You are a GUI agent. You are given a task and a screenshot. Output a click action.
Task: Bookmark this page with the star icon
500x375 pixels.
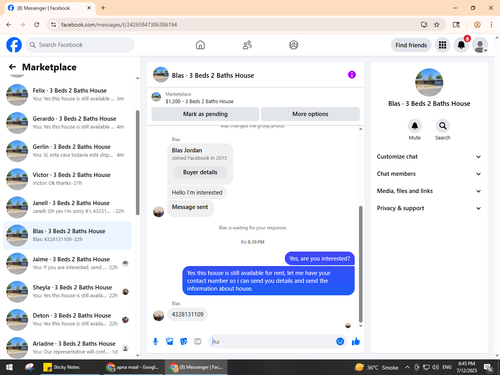(437, 25)
